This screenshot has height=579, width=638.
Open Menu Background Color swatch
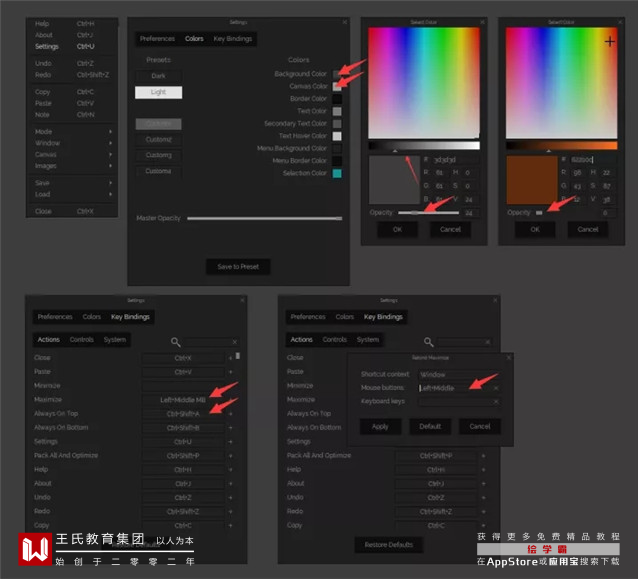337,149
